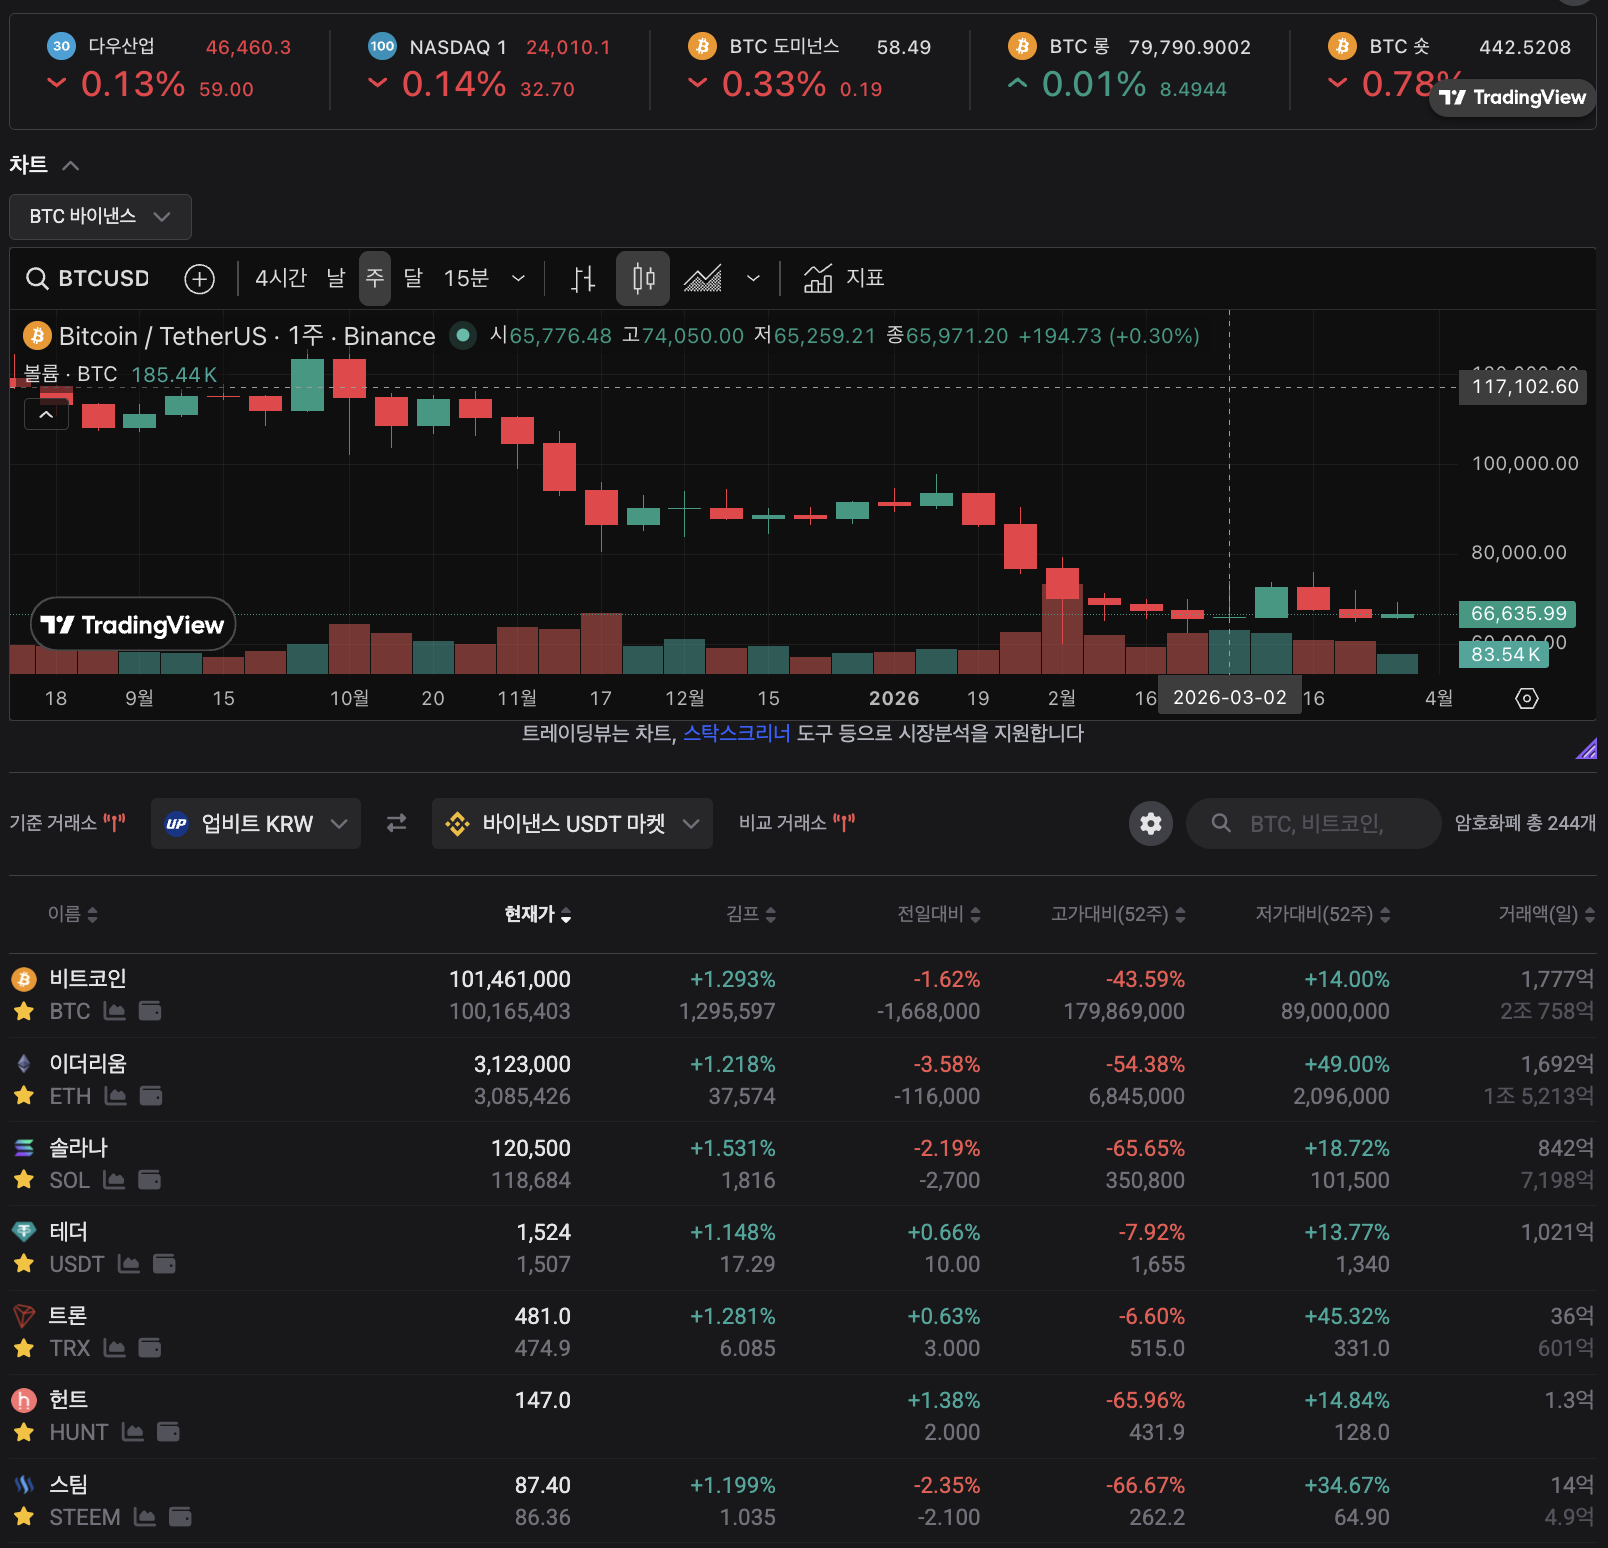Select the 주 weekly interval
This screenshot has height=1548, width=1608.
click(x=375, y=278)
